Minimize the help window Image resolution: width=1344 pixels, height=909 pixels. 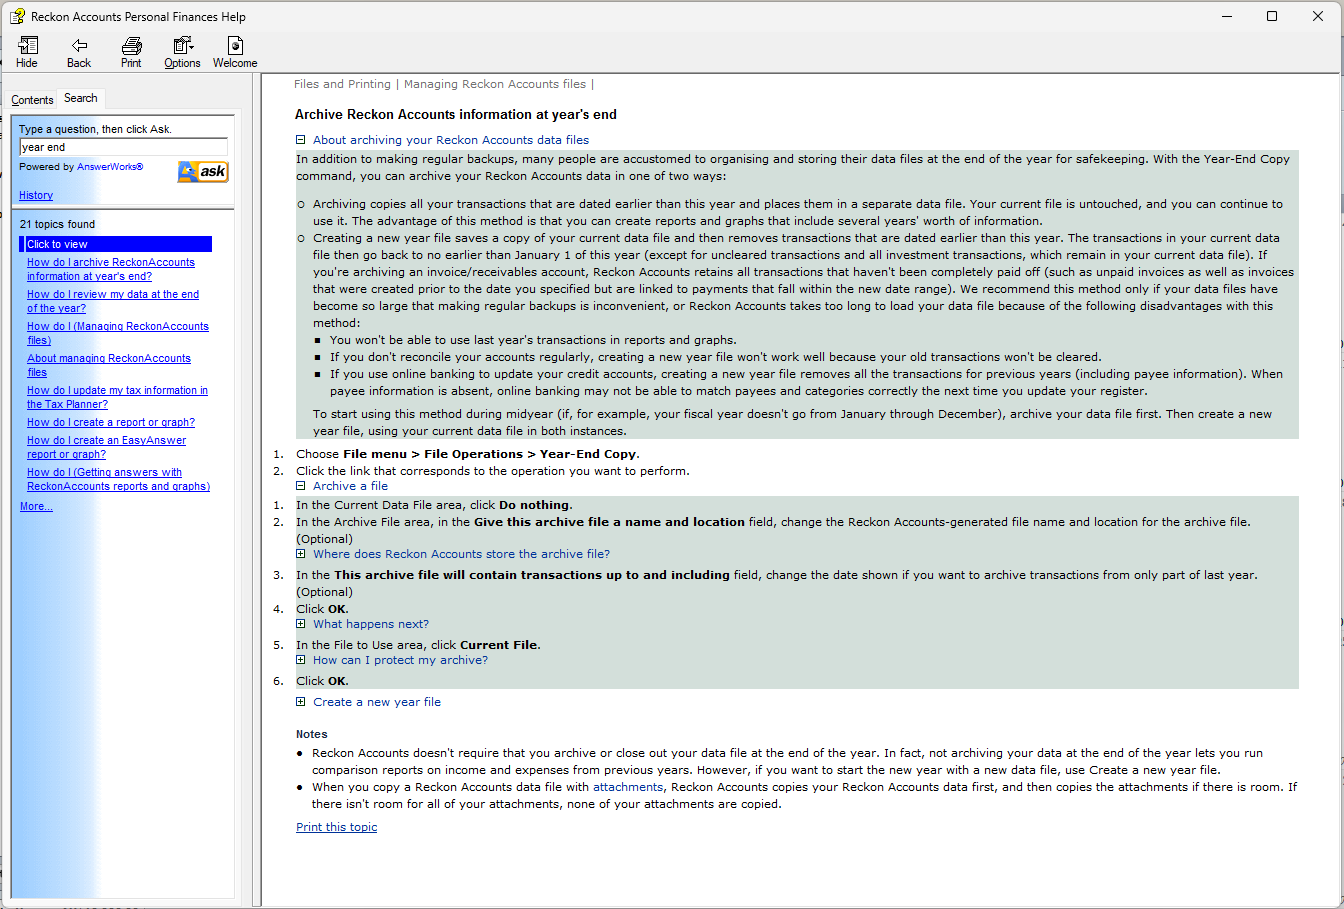pos(1227,16)
